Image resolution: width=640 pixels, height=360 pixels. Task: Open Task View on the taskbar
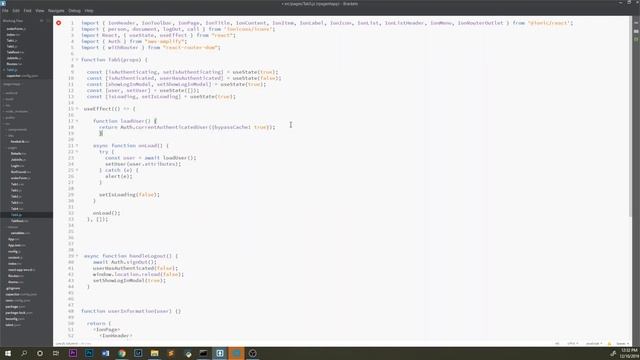[56, 353]
